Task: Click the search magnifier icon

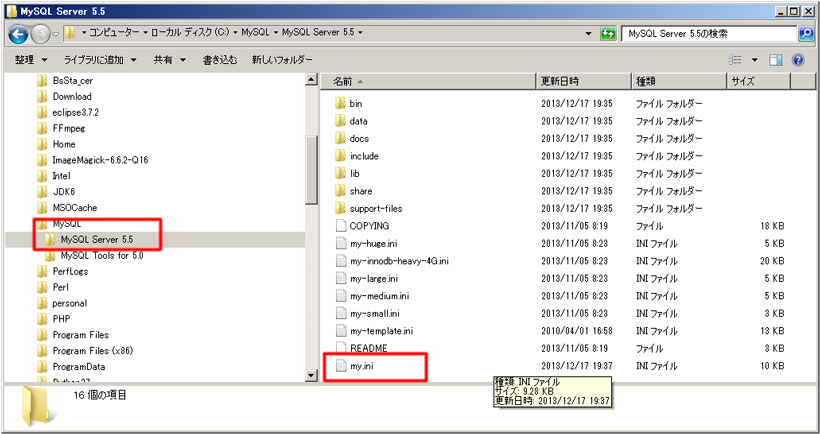Action: pos(806,33)
